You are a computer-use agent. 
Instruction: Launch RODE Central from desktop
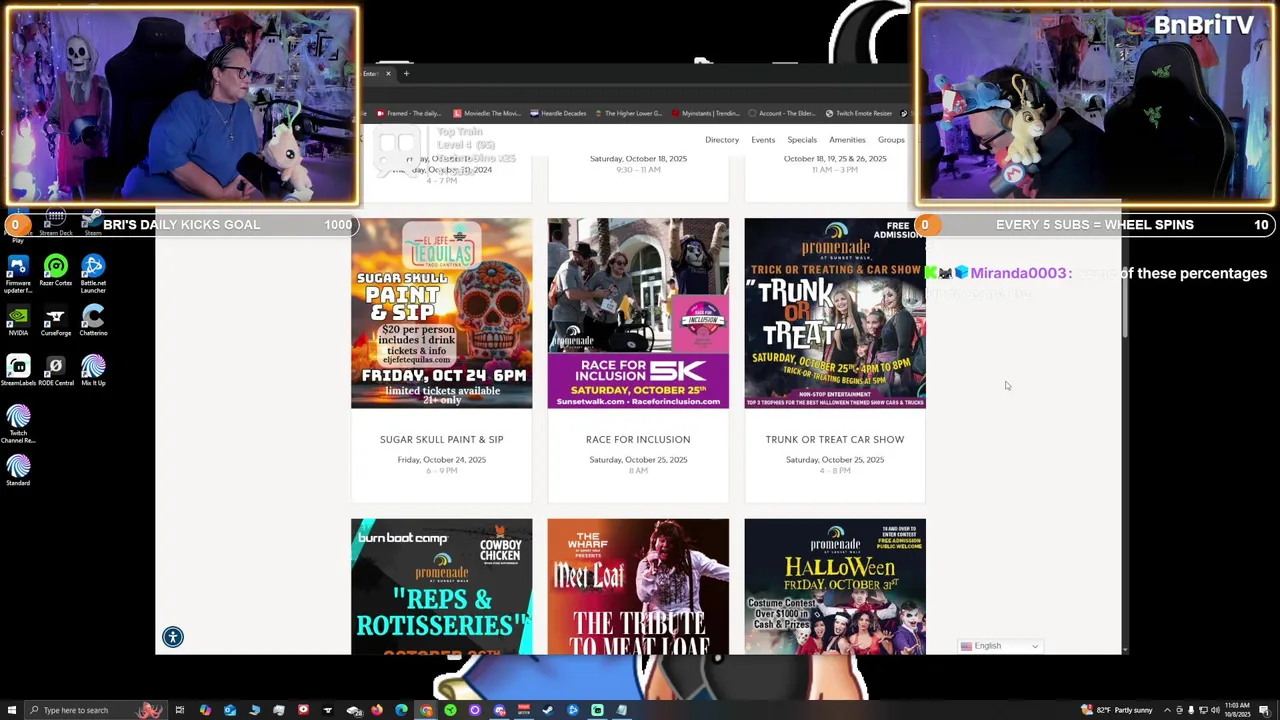point(56,371)
